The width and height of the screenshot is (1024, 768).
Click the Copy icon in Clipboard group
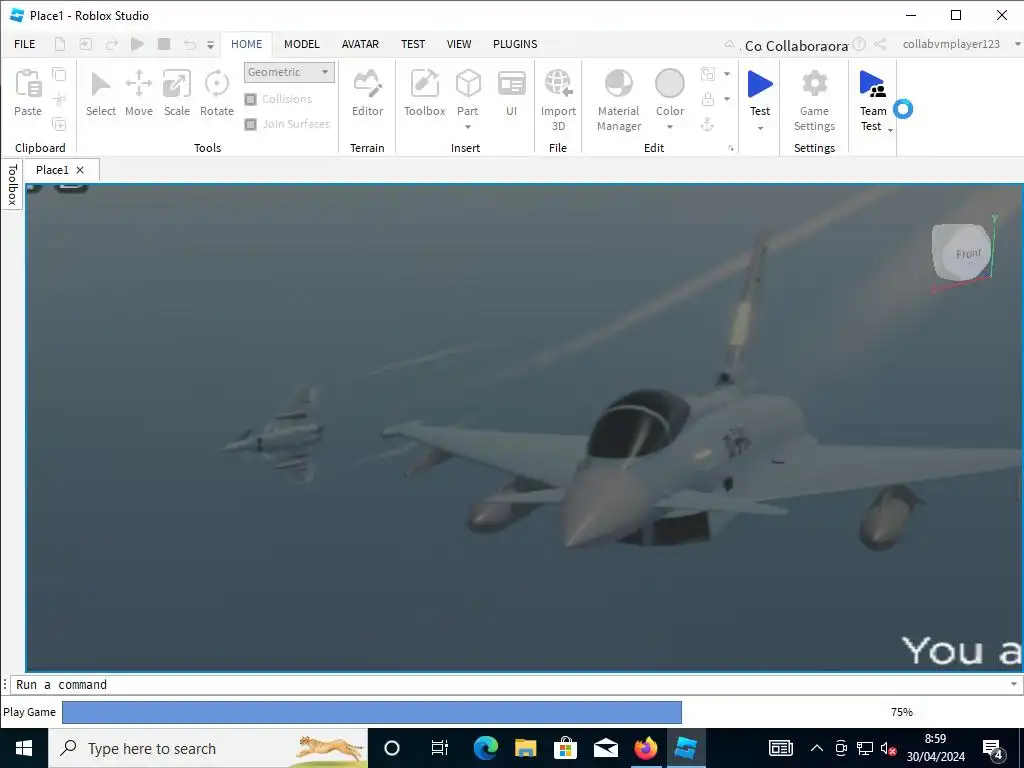point(59,74)
